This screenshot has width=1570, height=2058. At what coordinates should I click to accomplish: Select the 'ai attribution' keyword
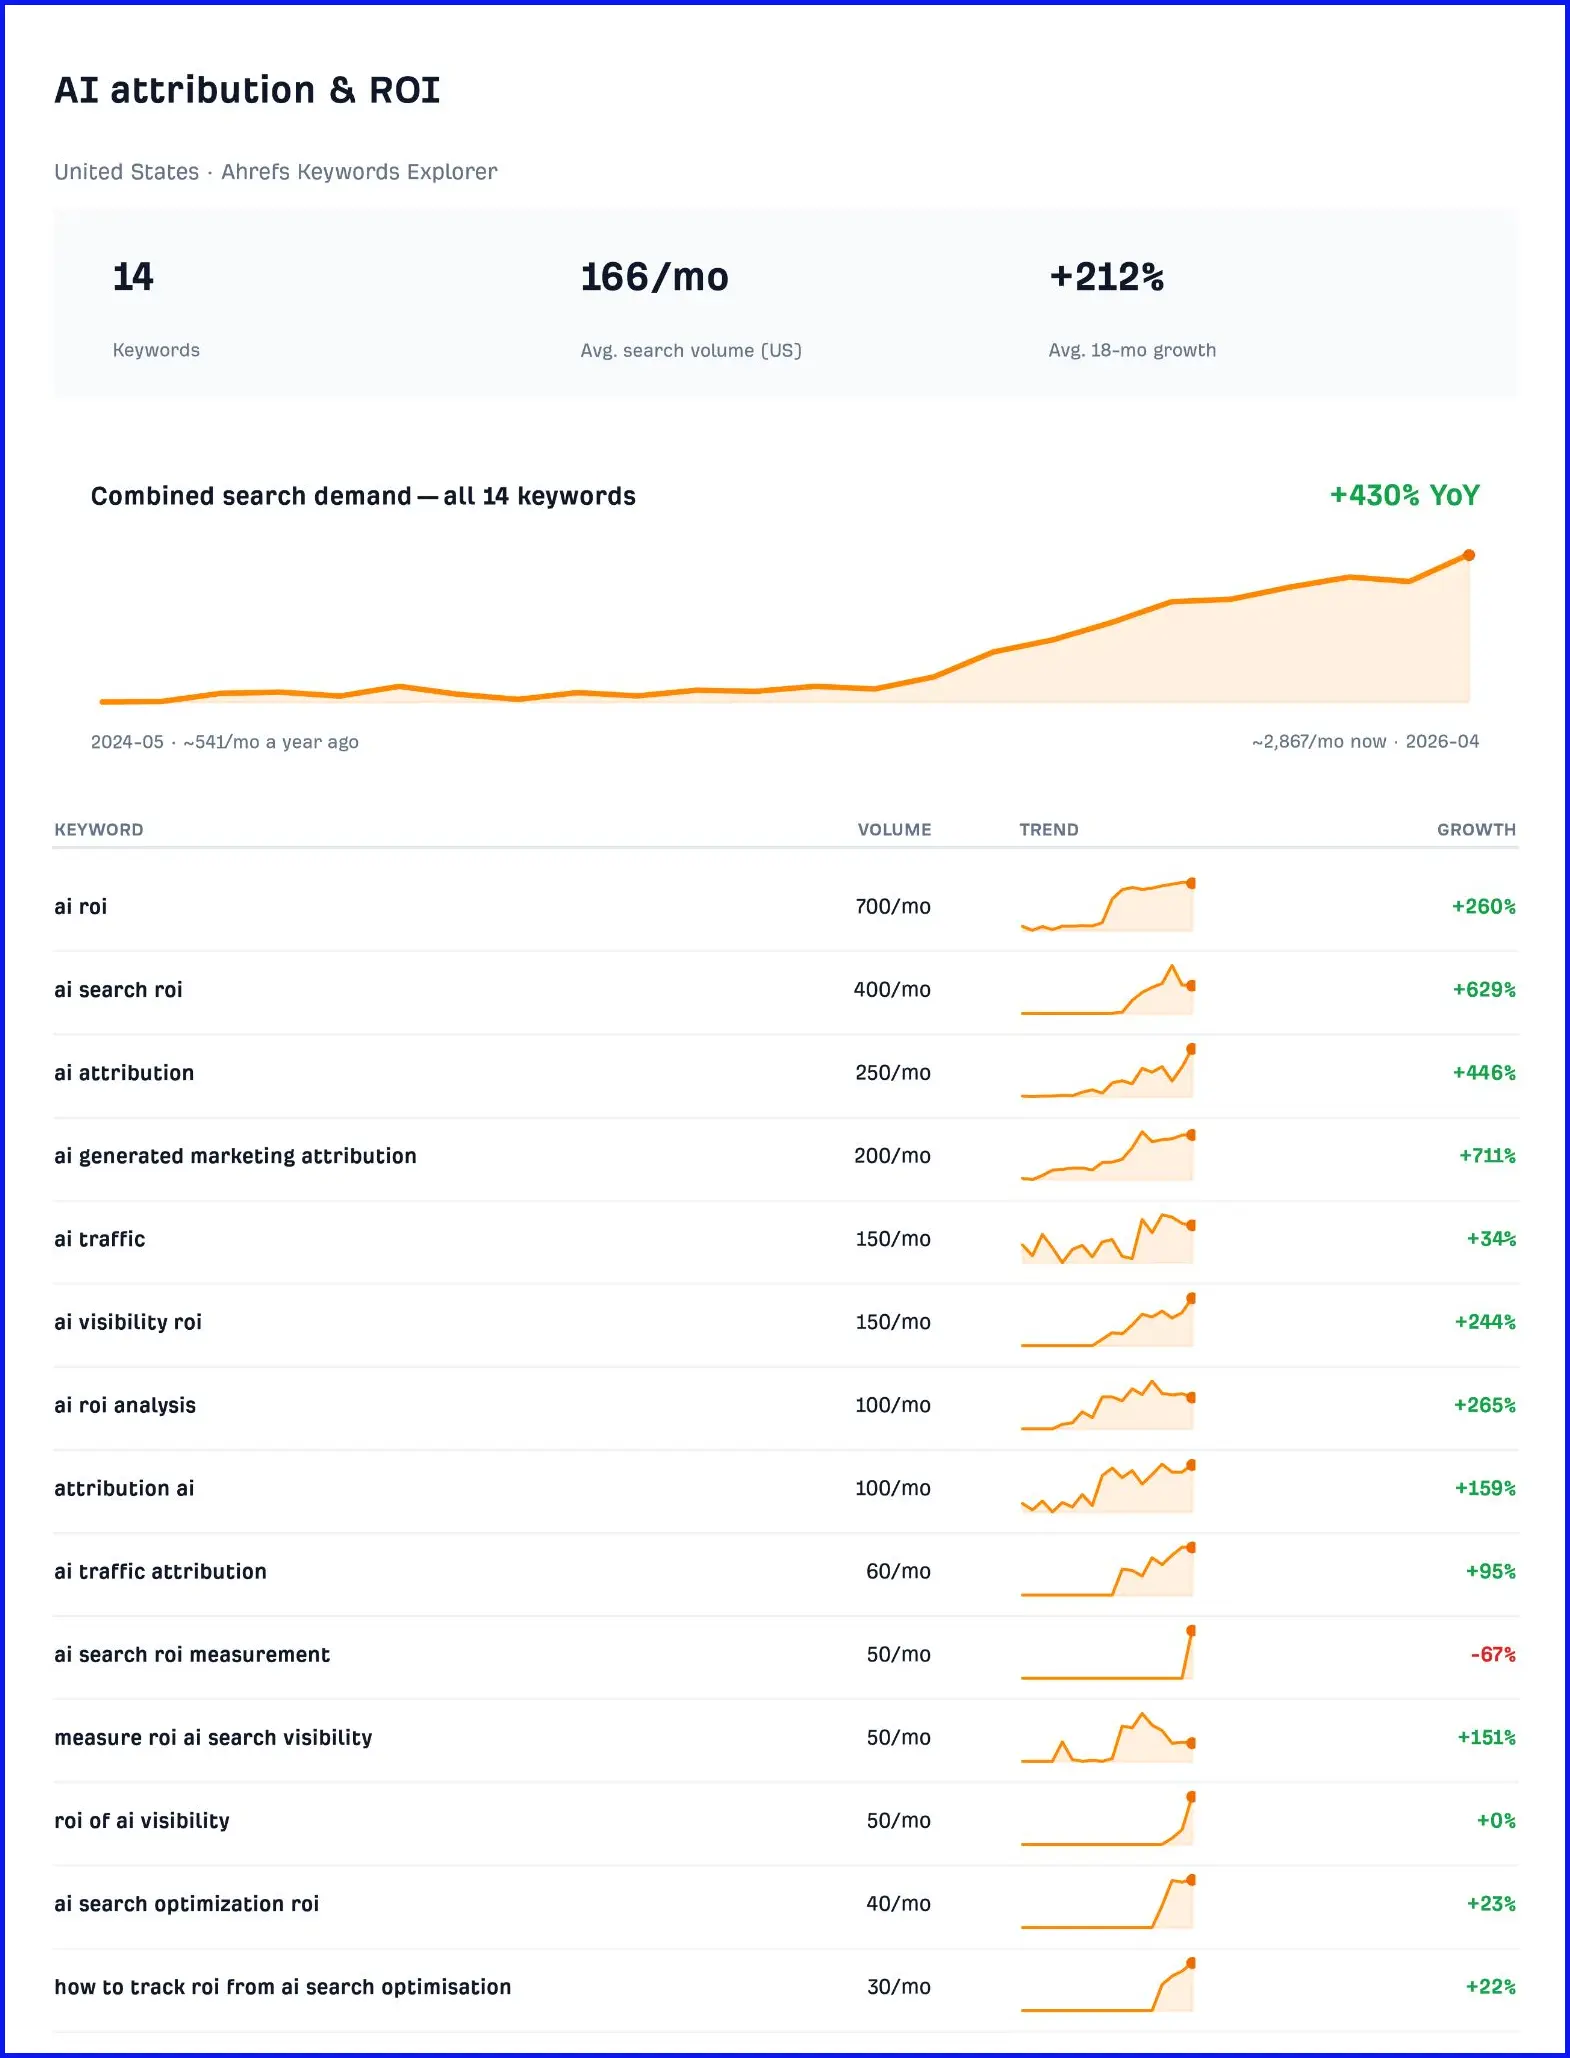tap(124, 1073)
